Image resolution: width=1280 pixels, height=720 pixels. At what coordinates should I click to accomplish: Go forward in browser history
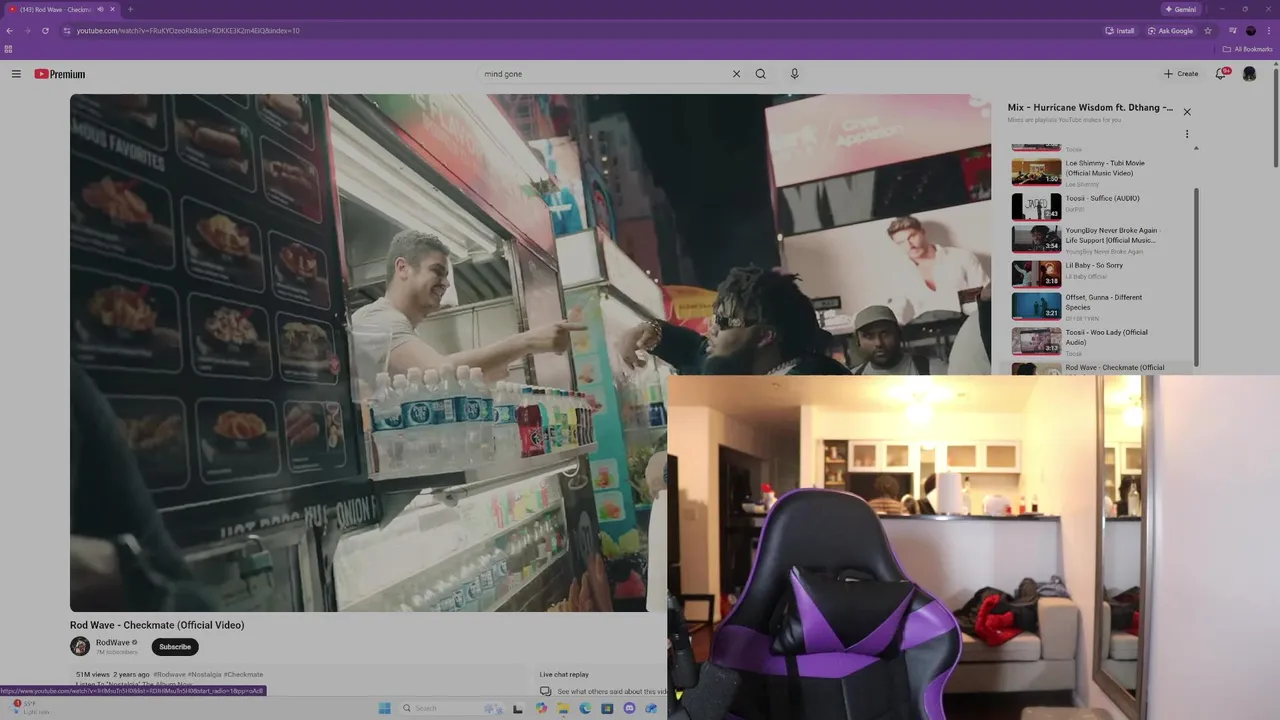point(27,31)
